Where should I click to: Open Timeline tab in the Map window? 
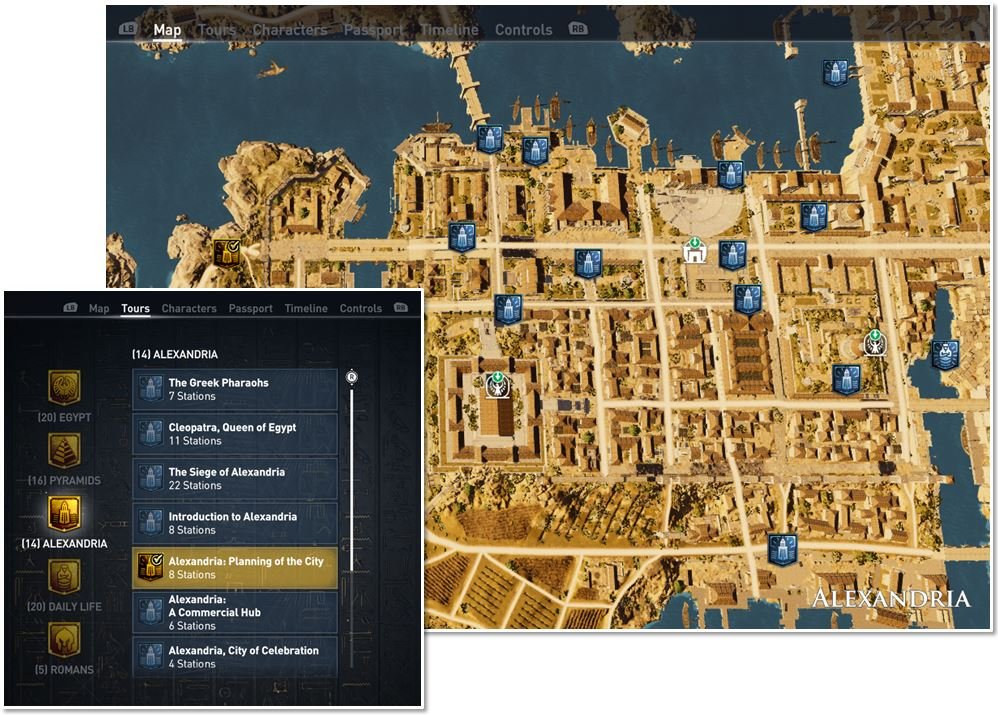[449, 29]
